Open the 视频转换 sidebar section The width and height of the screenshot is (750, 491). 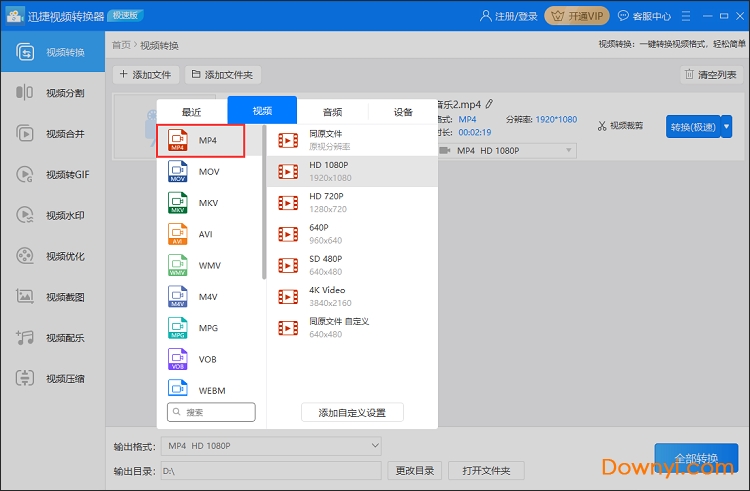pyautogui.click(x=53, y=52)
